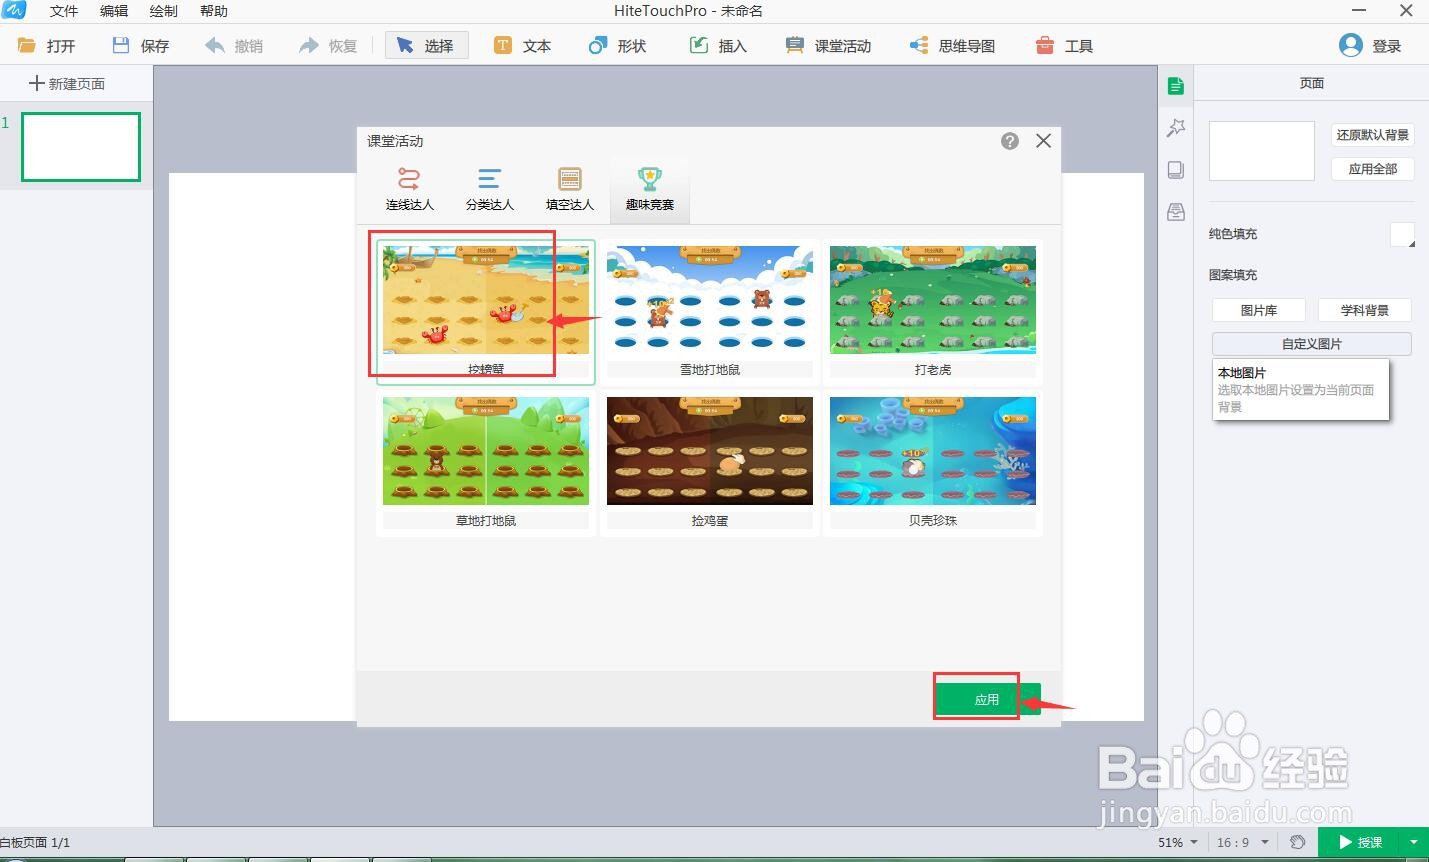Viewport: 1429px width, 862px height.
Task: Open the Insert tool
Action: coord(718,46)
